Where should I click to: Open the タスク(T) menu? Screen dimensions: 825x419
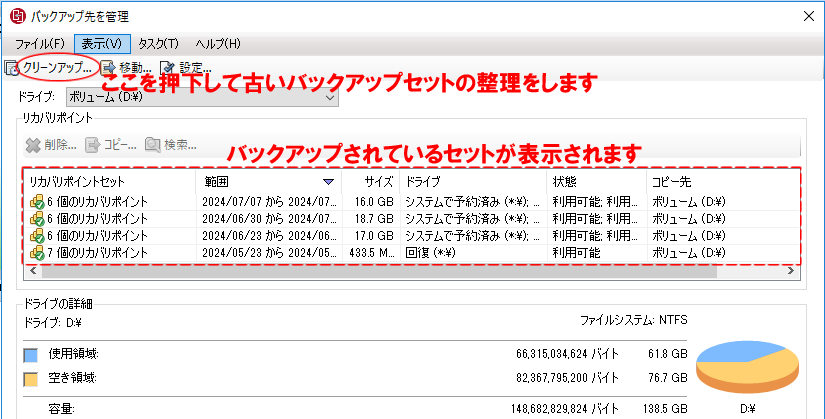pos(158,44)
